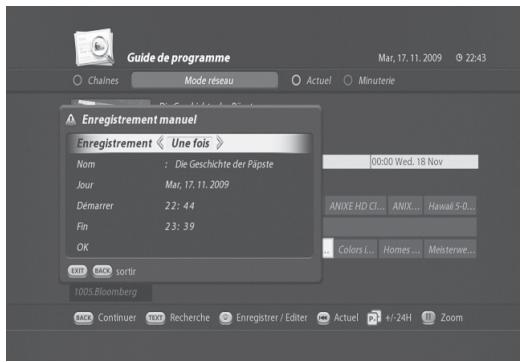Click the 00:00 Wed. 18 Nov timeline marker
Image resolution: width=521 pixels, height=362 pixels.
(x=407, y=162)
